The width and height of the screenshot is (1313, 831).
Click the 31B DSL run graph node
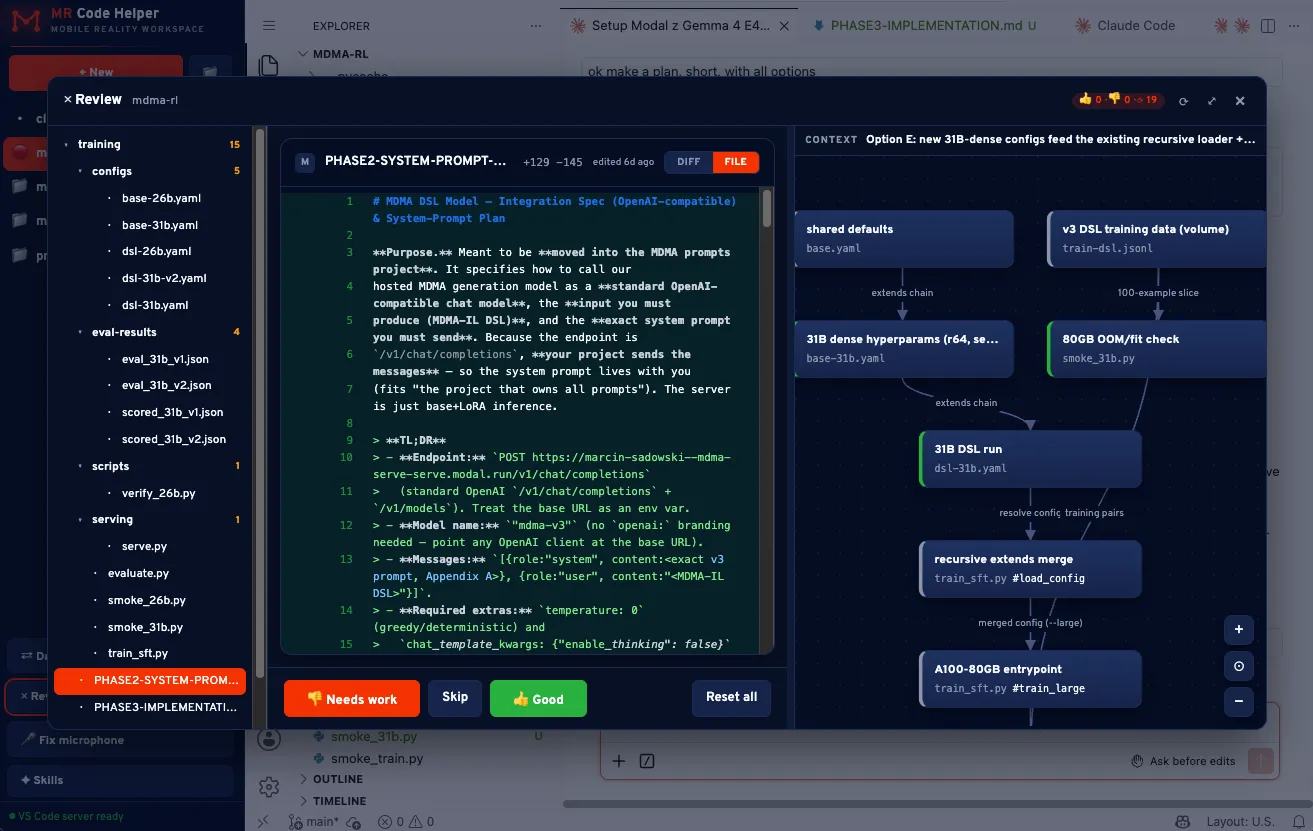(1030, 458)
